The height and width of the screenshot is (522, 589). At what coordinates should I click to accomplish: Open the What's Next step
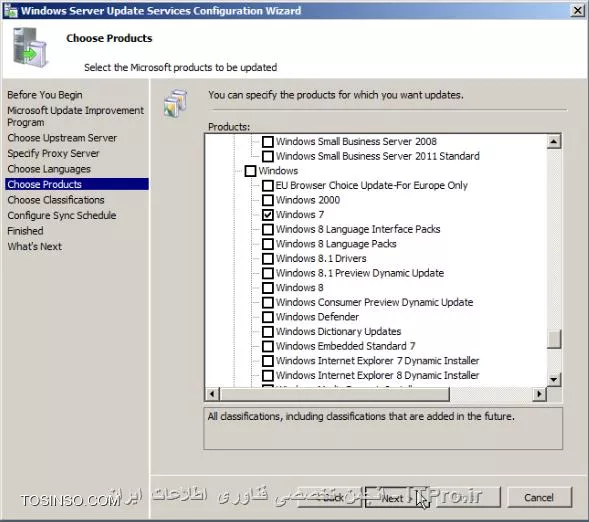pos(35,246)
